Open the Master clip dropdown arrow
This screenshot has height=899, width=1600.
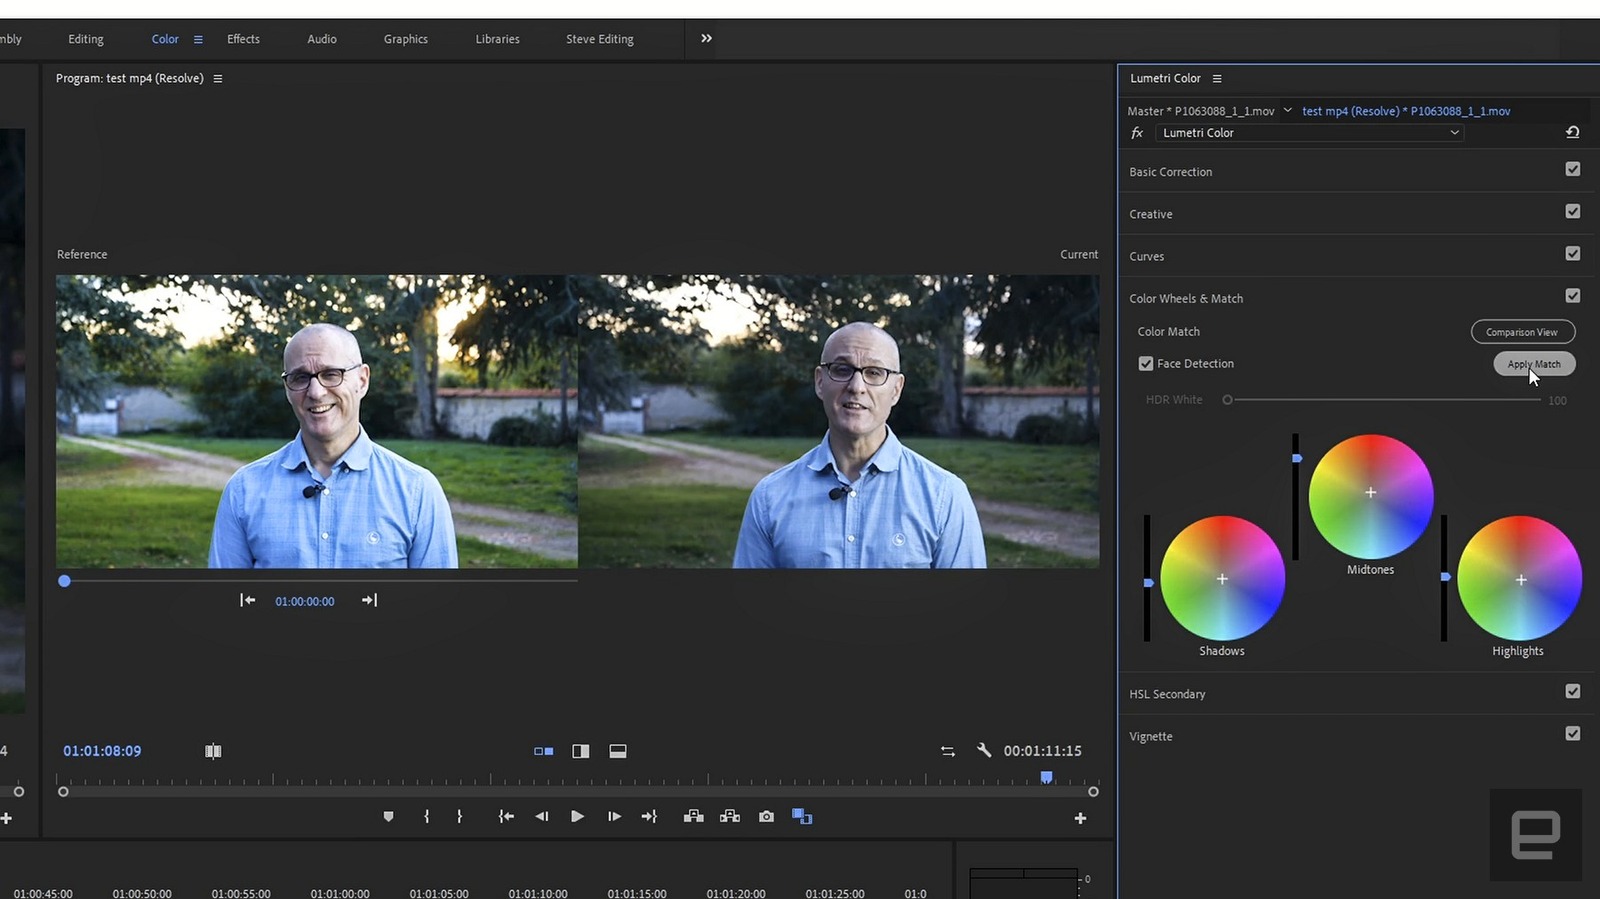(x=1287, y=111)
